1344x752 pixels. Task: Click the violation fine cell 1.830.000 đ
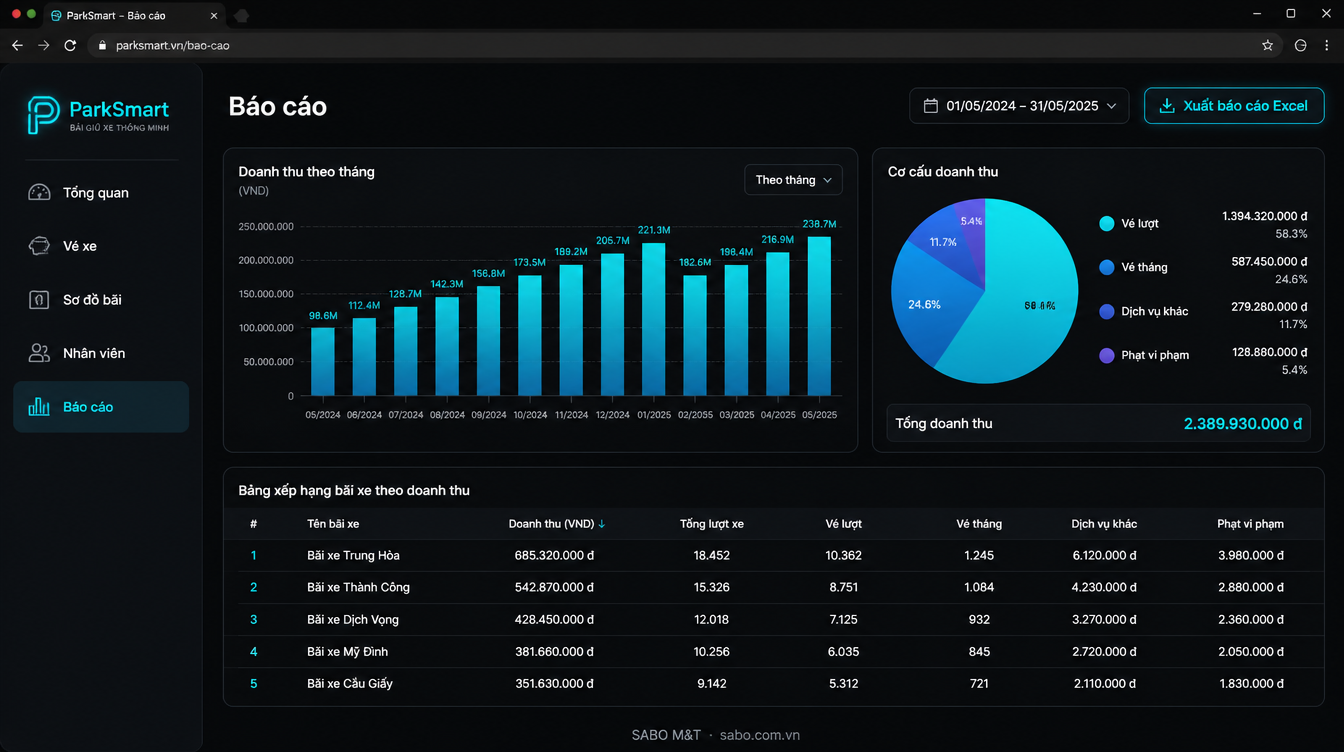point(1251,684)
